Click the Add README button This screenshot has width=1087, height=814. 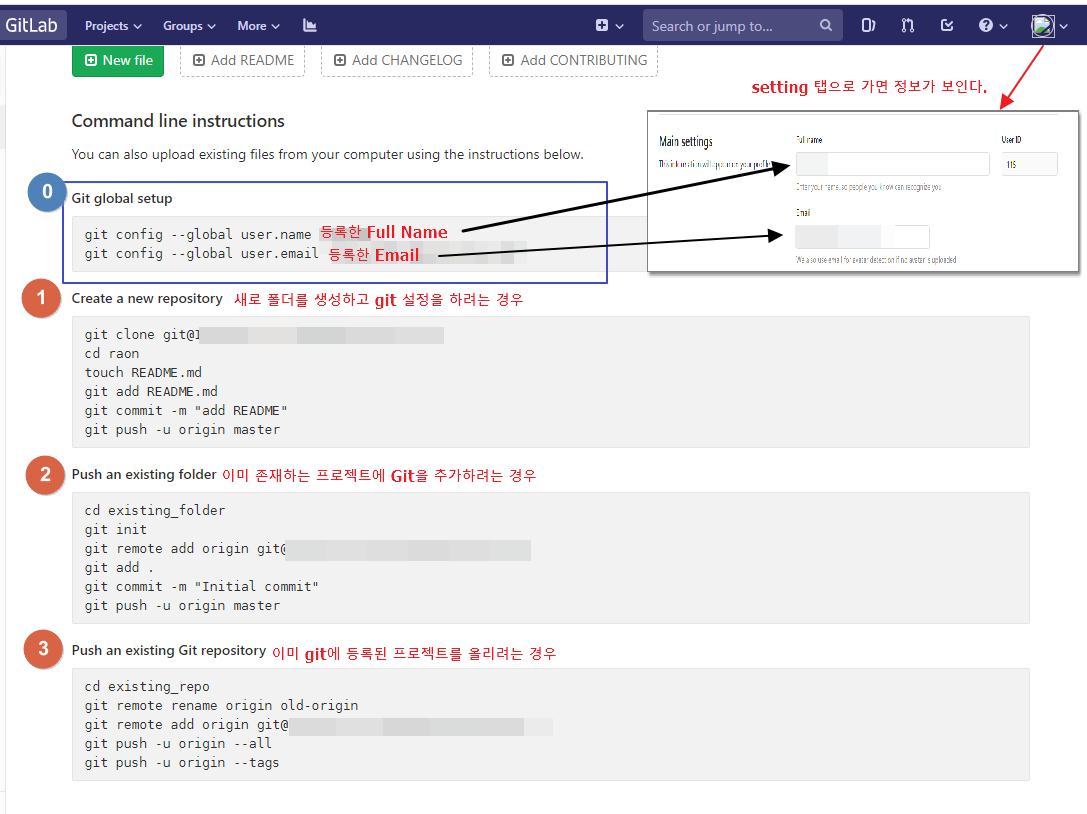pyautogui.click(x=243, y=60)
